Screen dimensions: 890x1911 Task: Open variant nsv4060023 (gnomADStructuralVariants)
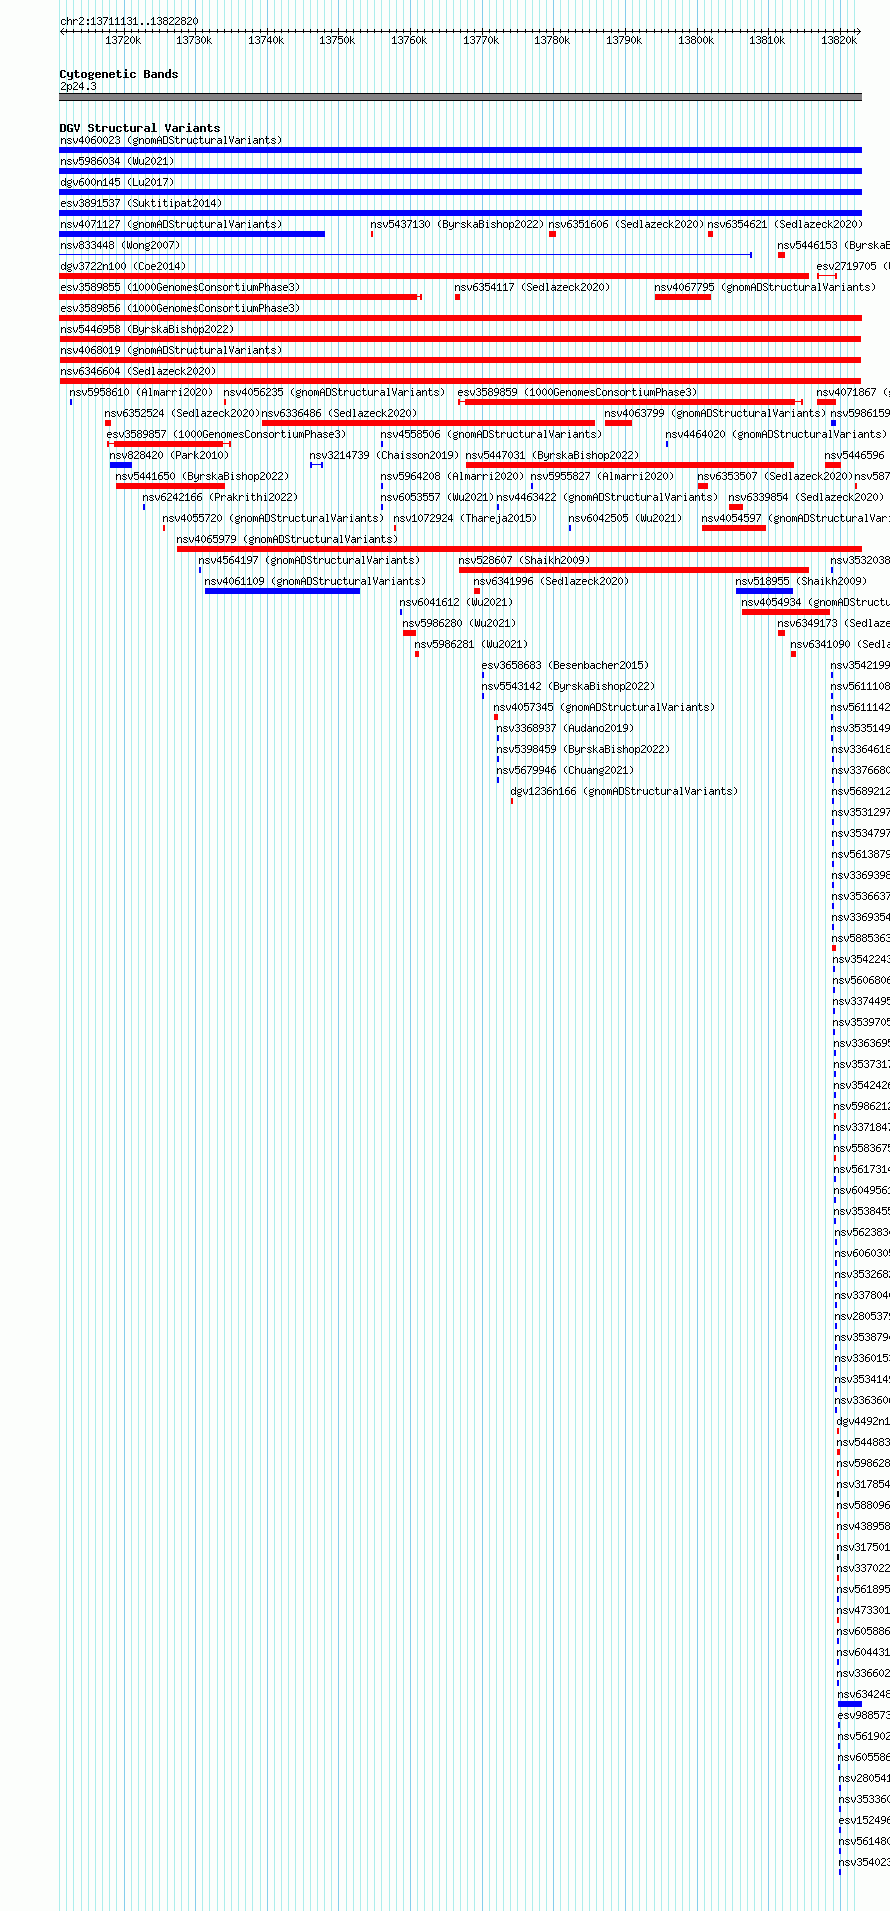coord(171,140)
